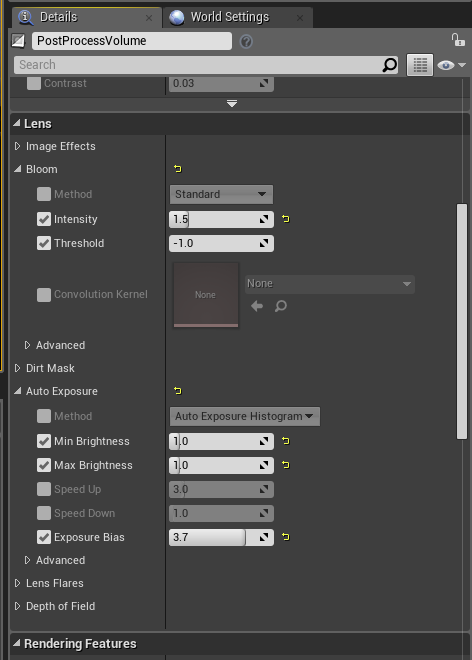
Task: Click the magnifier icon in the Search box
Action: click(389, 65)
